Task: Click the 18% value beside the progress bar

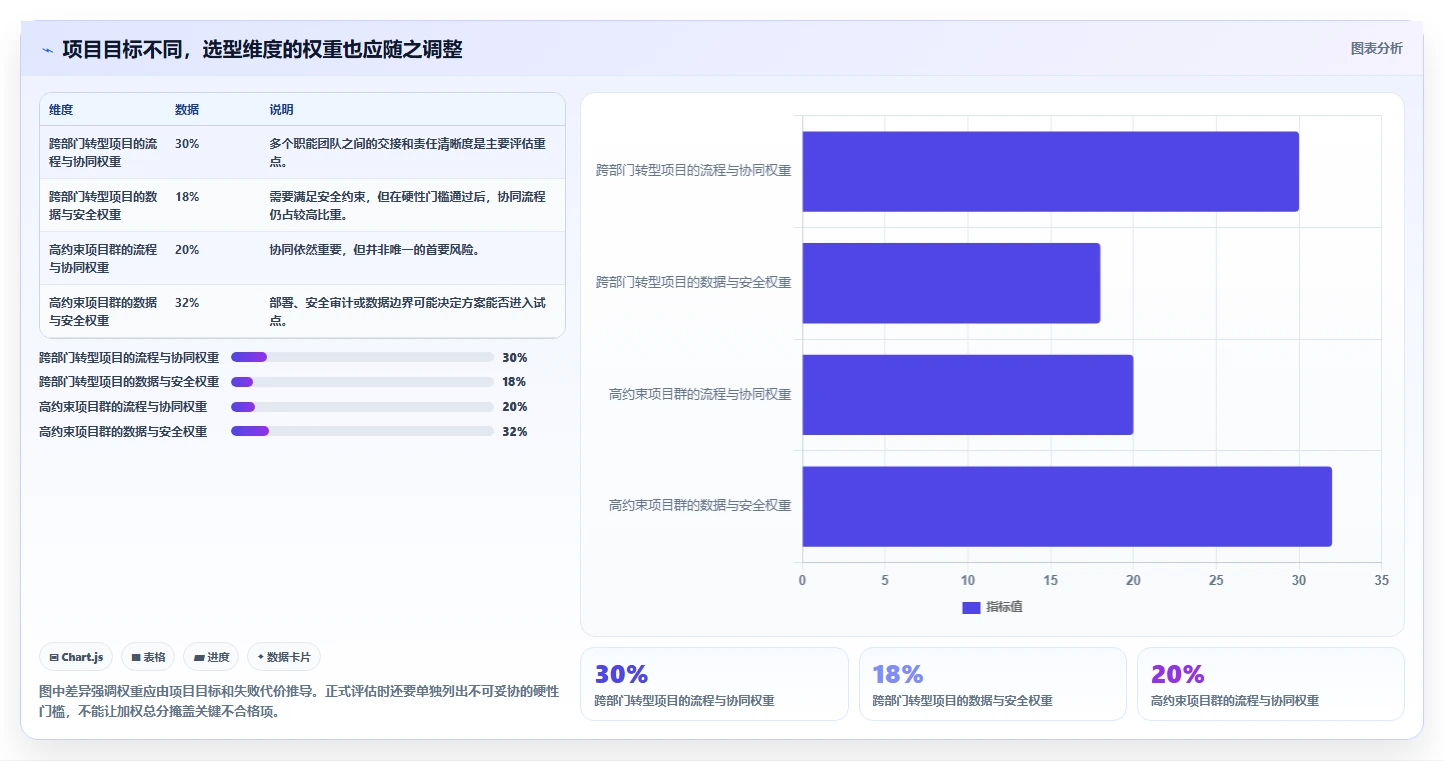Action: 514,382
